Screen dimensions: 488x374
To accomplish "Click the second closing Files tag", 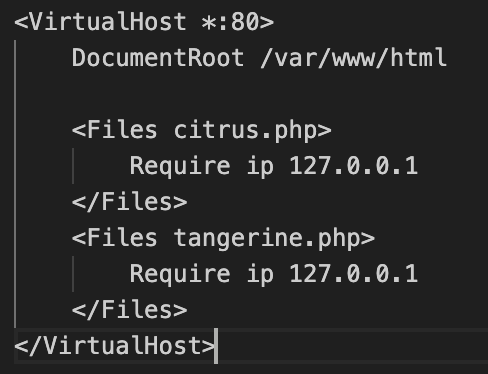I will coord(130,310).
